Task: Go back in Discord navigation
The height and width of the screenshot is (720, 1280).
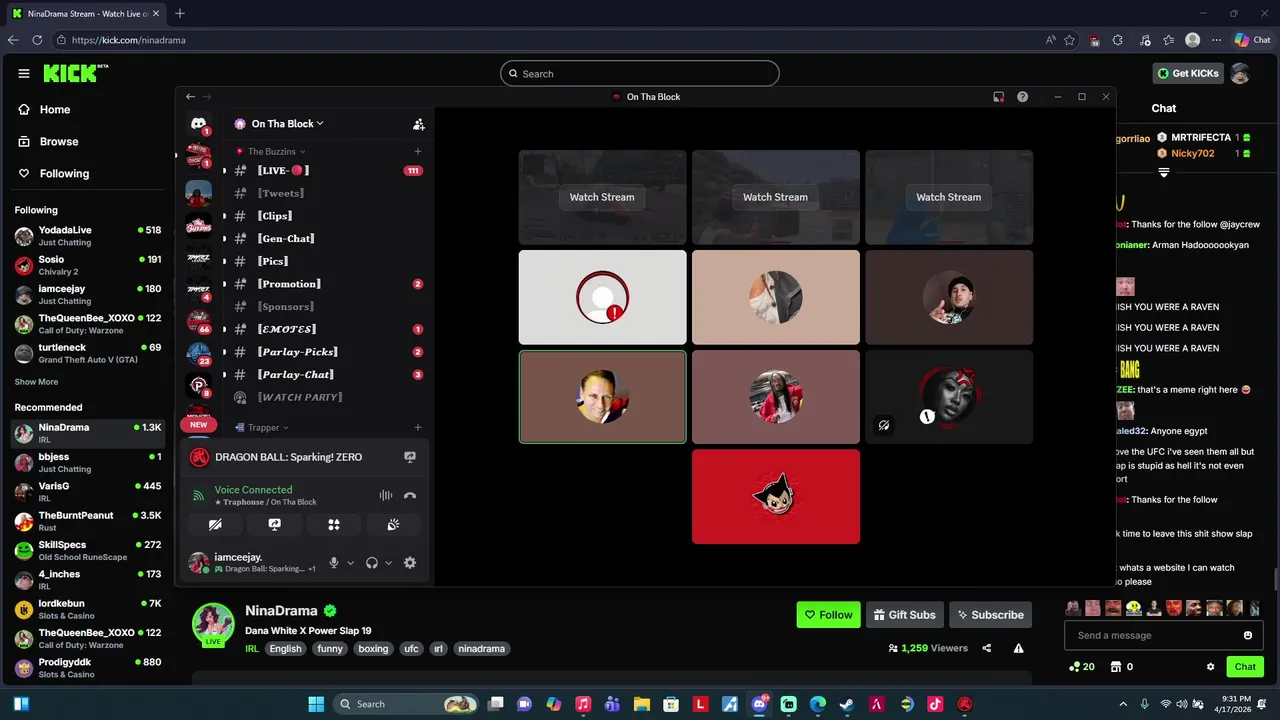Action: [x=190, y=97]
